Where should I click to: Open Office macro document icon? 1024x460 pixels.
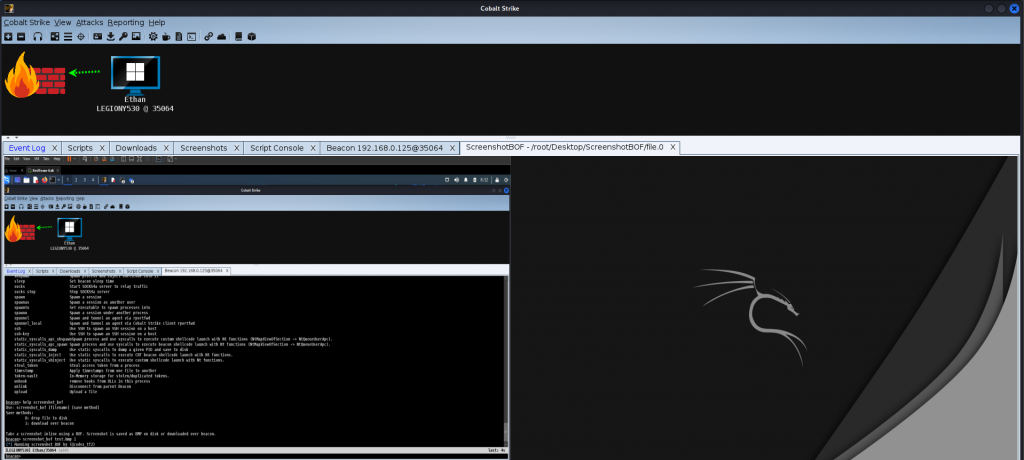[x=179, y=37]
